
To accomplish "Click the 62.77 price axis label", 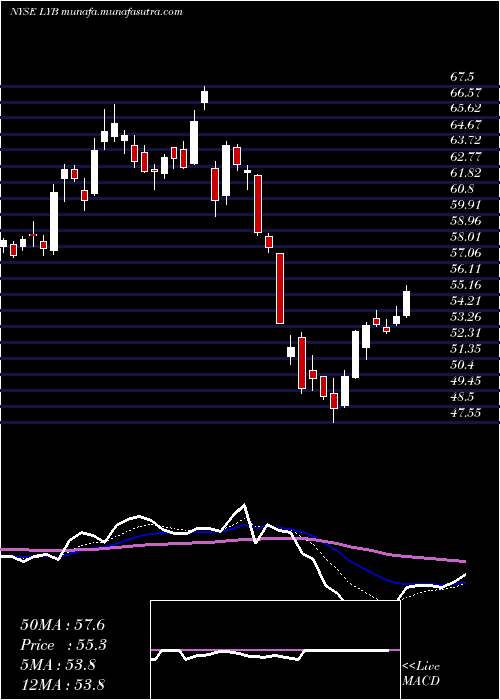I will tap(465, 157).
